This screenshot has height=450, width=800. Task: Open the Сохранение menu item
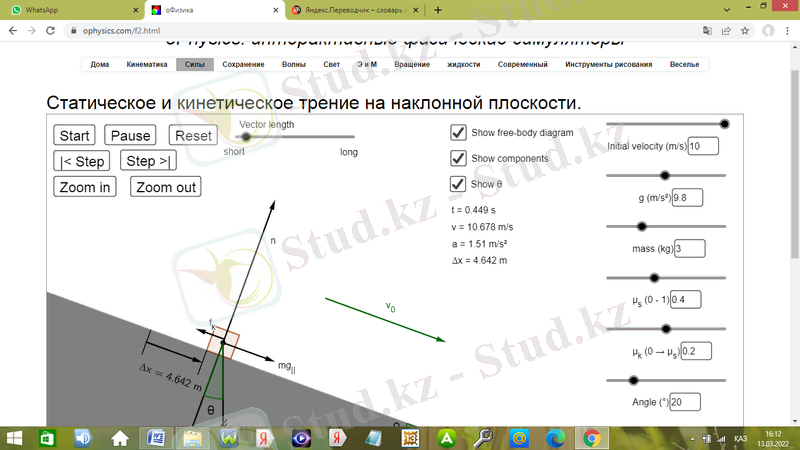point(243,64)
